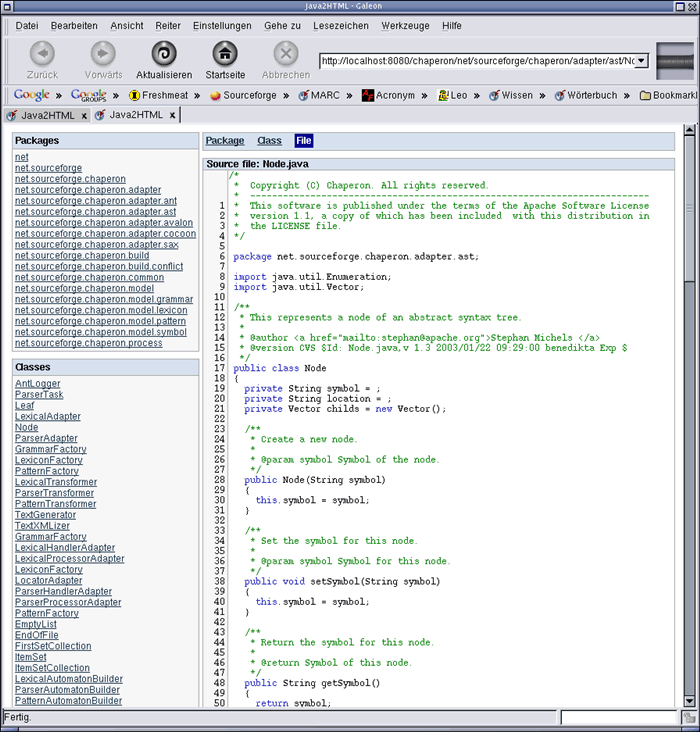Screen dimensions: 700x732
Task: Open the Lesezeichen menu
Action: [341, 24]
